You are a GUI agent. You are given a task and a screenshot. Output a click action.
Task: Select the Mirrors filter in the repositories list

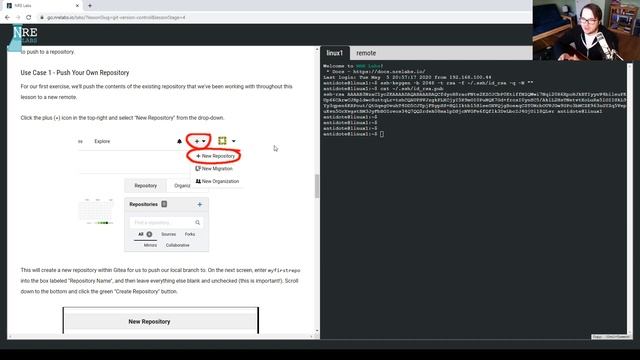click(x=150, y=245)
